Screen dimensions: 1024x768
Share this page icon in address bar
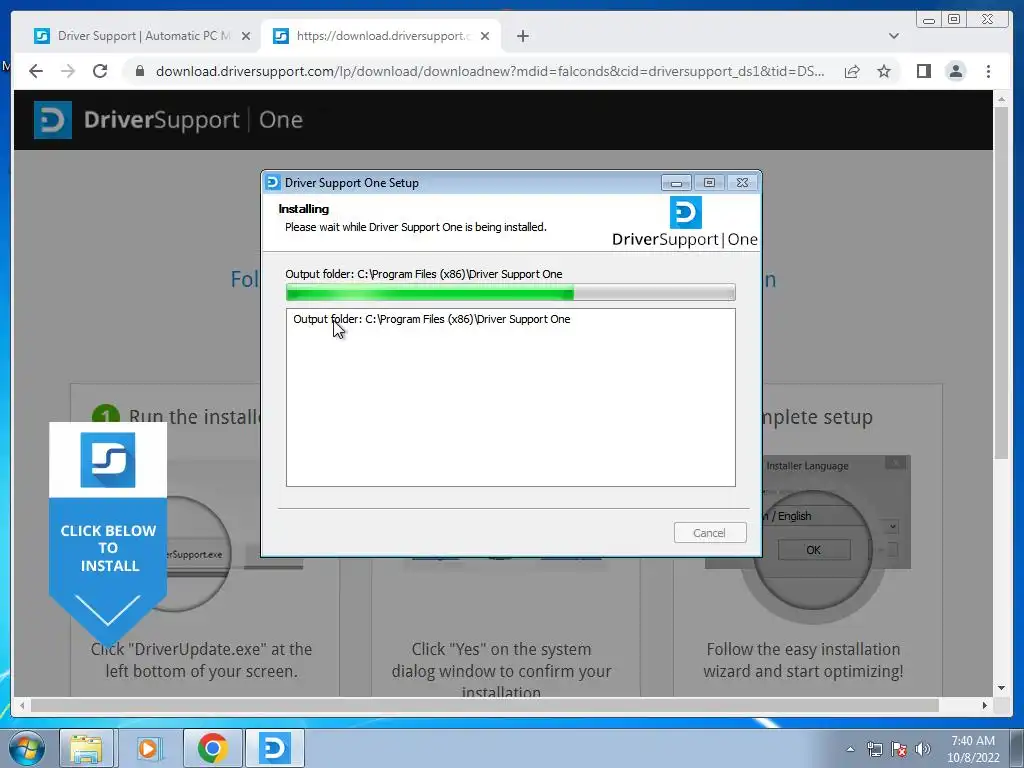852,71
